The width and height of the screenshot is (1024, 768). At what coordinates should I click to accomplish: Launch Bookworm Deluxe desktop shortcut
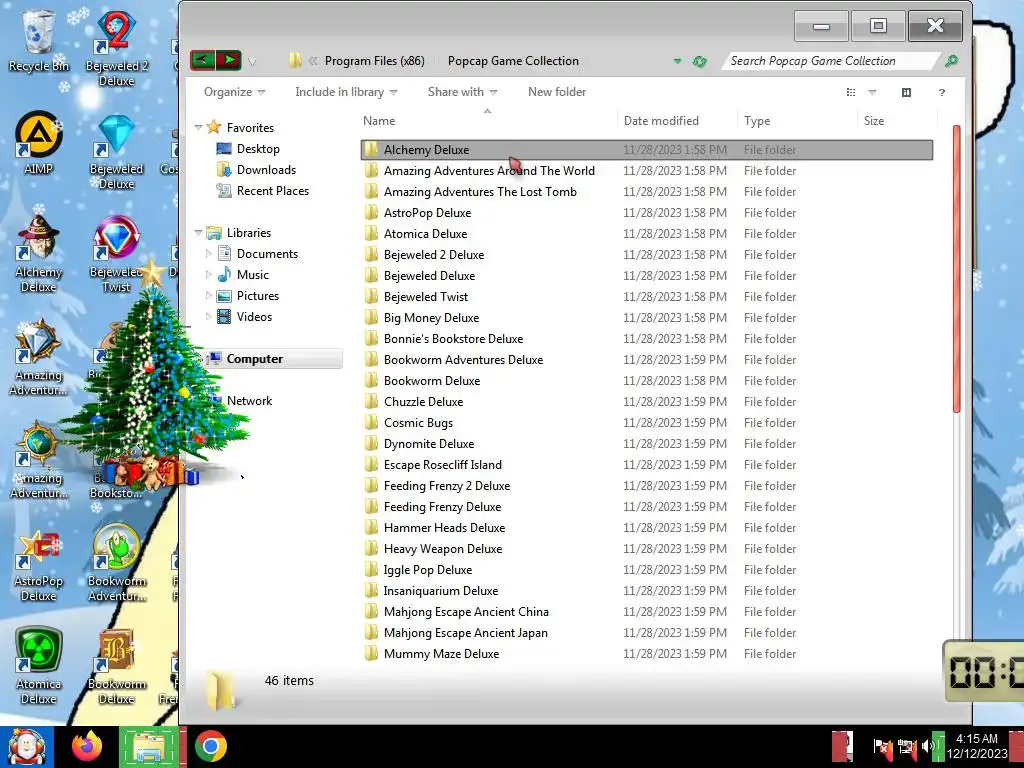tap(116, 667)
